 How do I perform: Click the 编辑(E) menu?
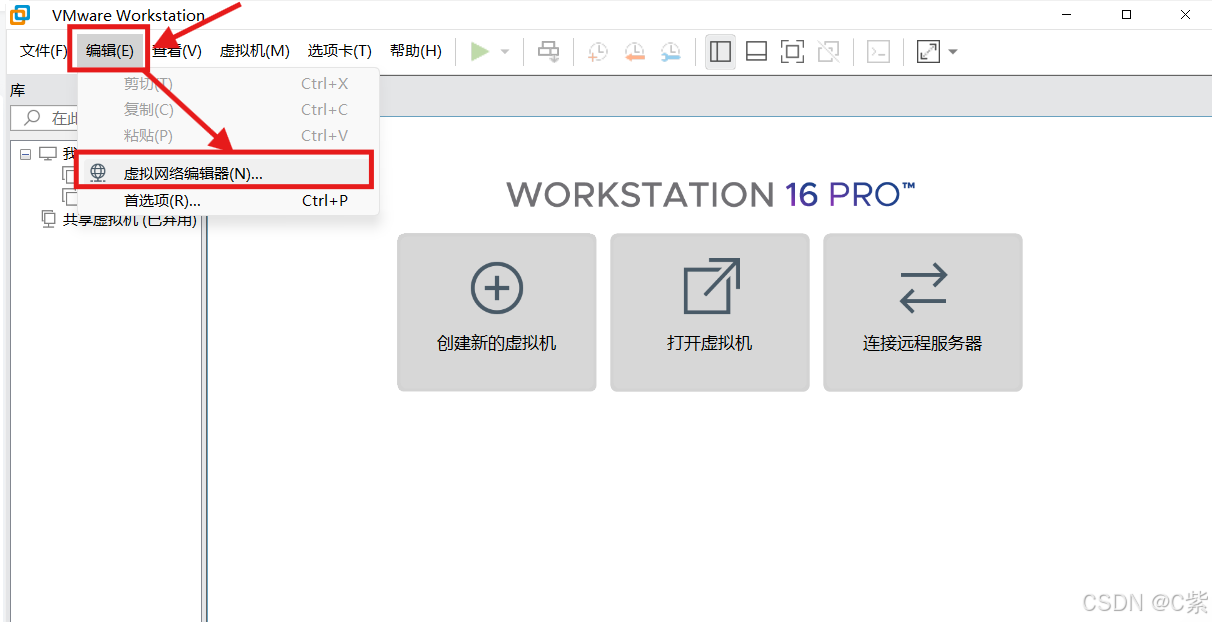[109, 51]
